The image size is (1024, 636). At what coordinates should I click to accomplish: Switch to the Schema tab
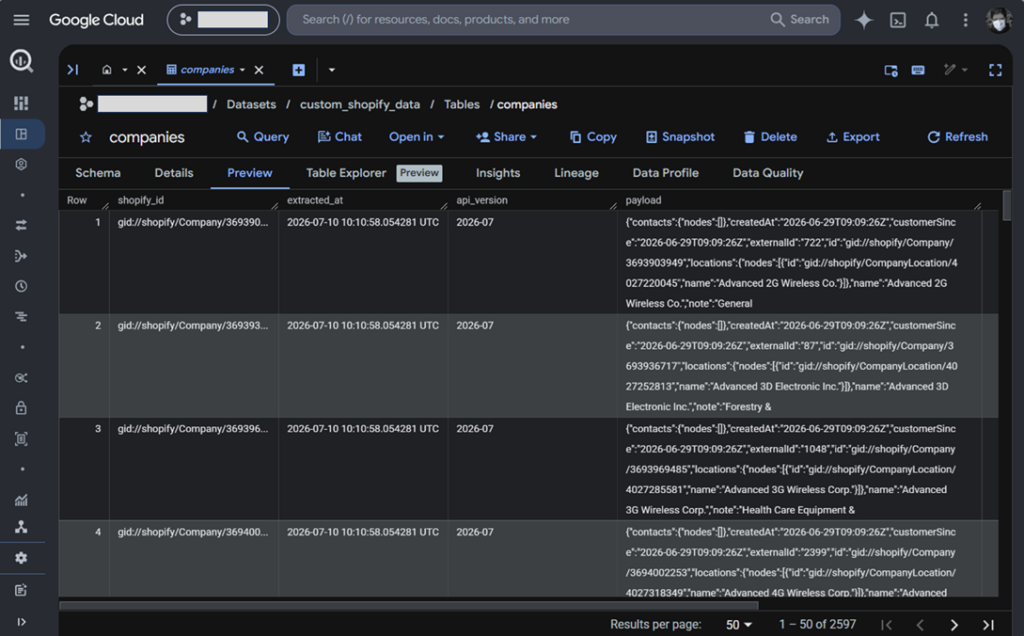click(x=98, y=173)
